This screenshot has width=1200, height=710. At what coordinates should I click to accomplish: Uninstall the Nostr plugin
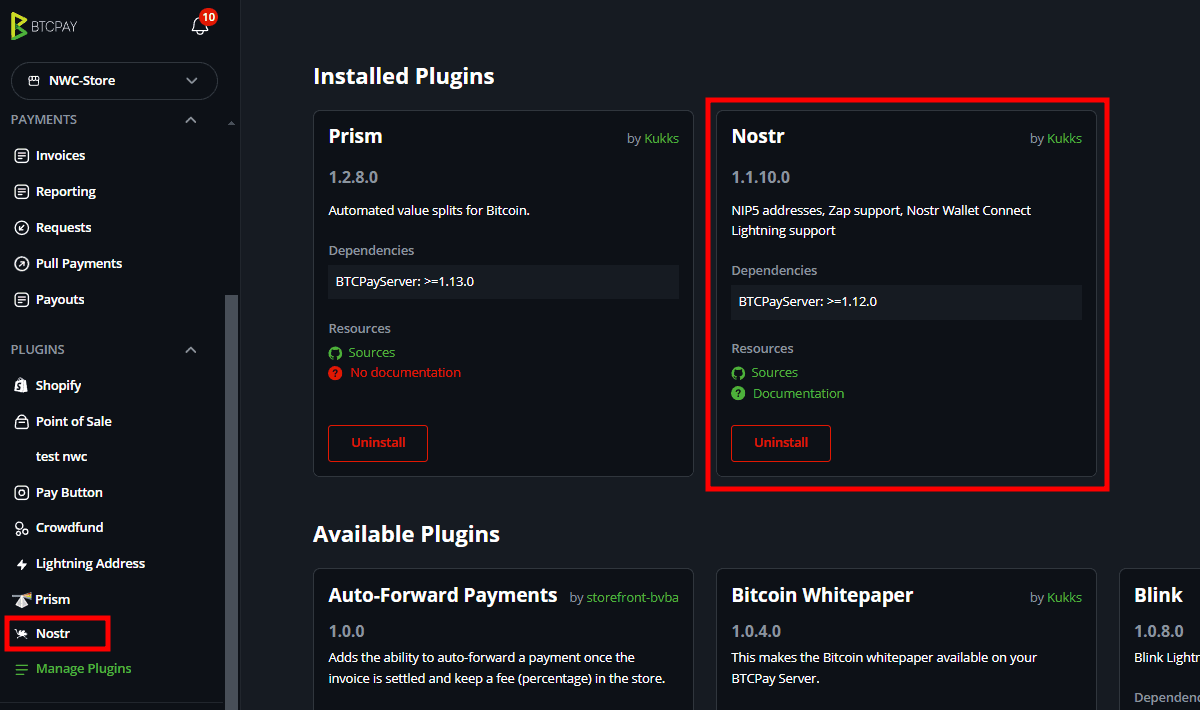pyautogui.click(x=781, y=443)
